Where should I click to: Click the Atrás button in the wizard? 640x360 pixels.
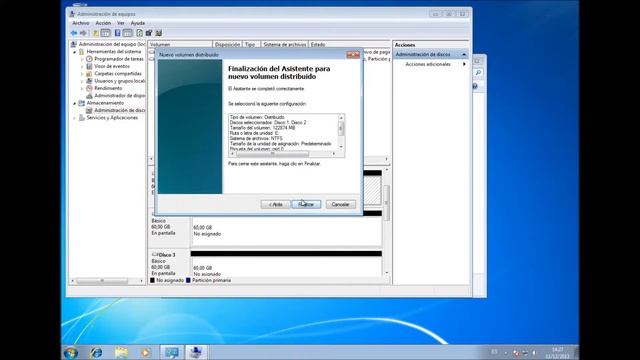(276, 204)
